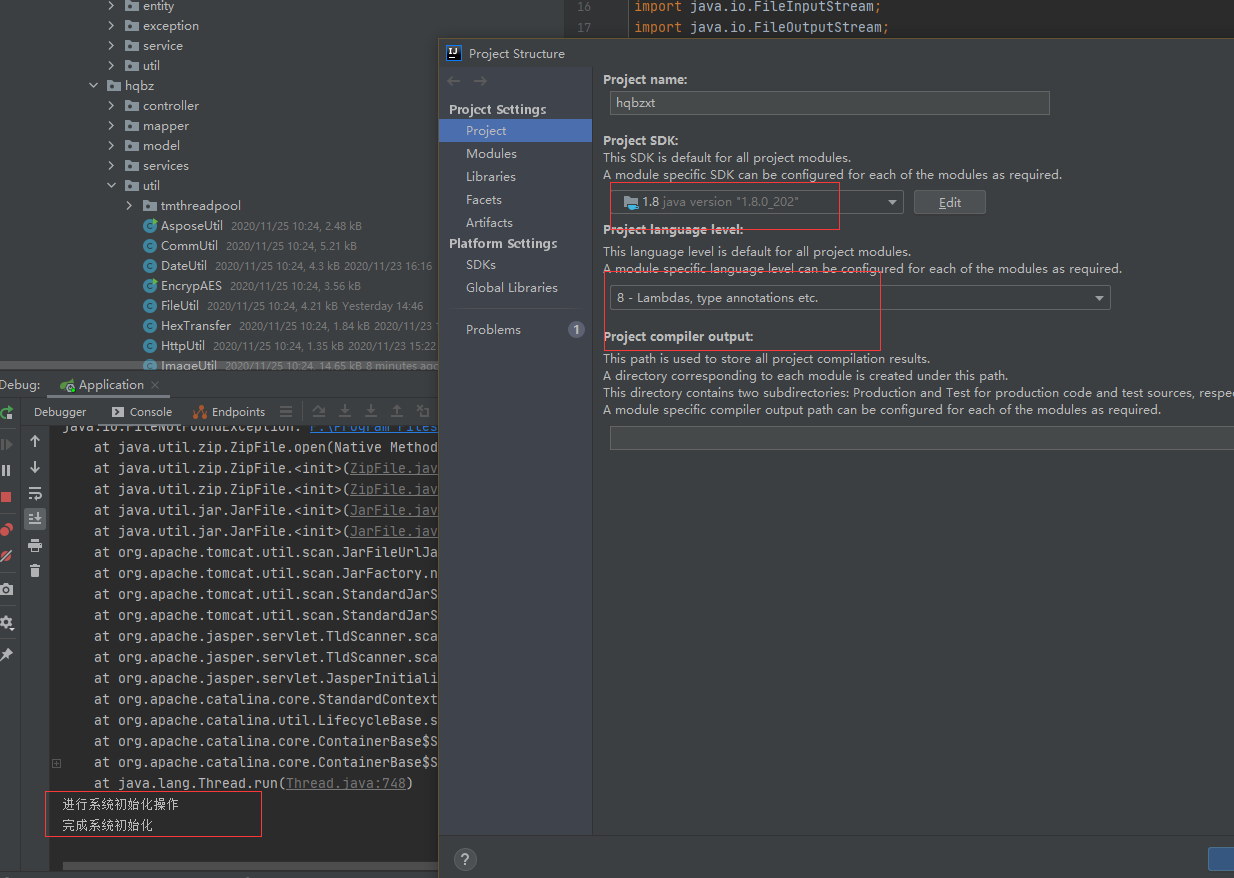1234x878 pixels.
Task: Take a thread dump with the camera icon
Action: click(7, 589)
